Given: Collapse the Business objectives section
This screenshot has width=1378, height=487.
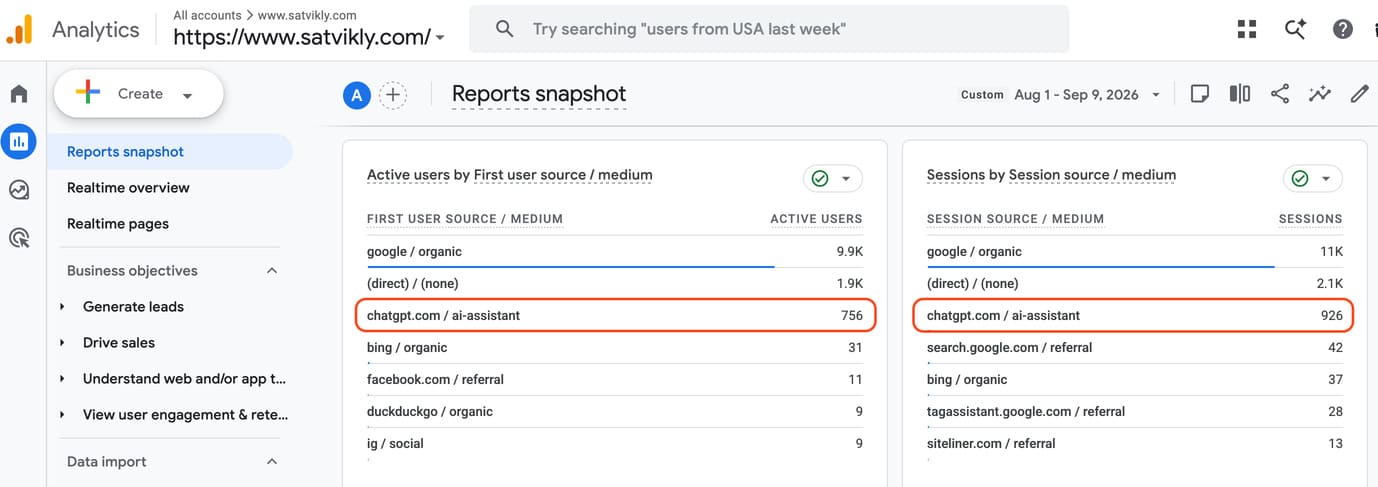Looking at the screenshot, I should coord(271,270).
